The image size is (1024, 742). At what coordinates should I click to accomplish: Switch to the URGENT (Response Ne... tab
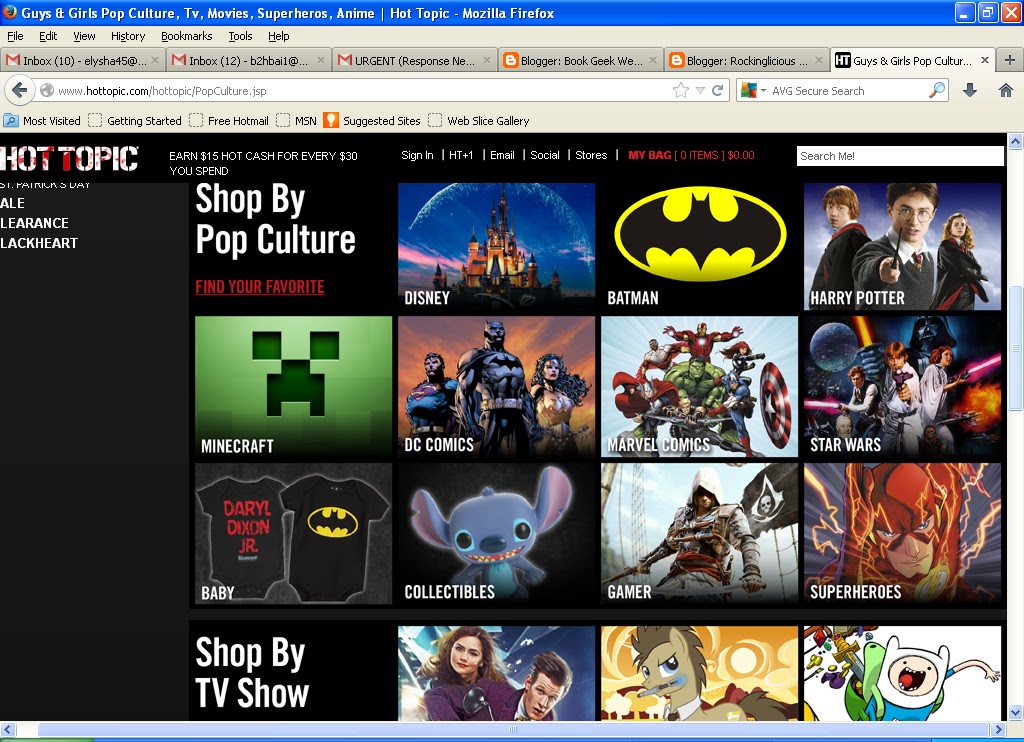pos(414,60)
